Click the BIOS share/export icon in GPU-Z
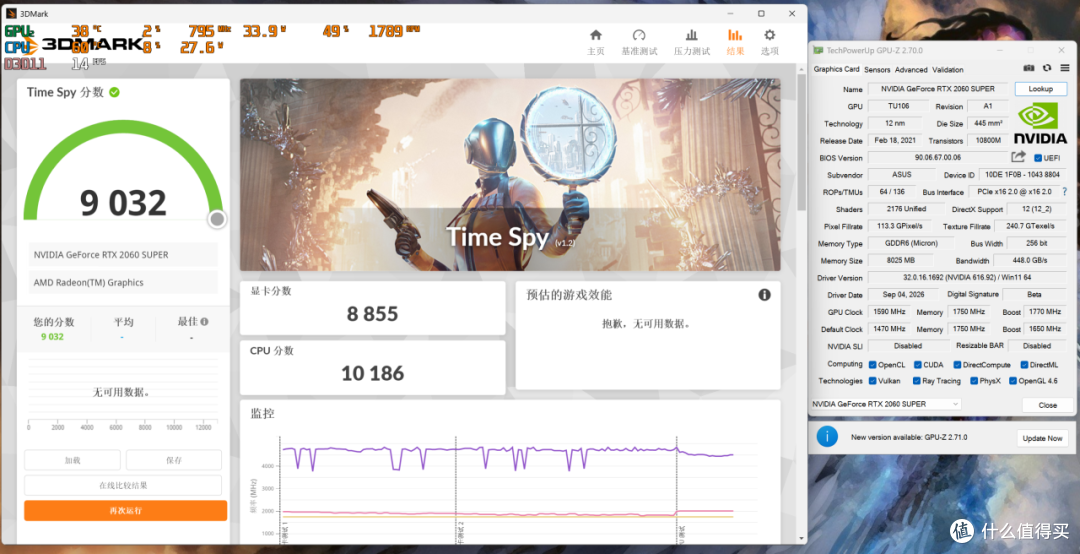The width and height of the screenshot is (1080, 554). coord(1018,157)
